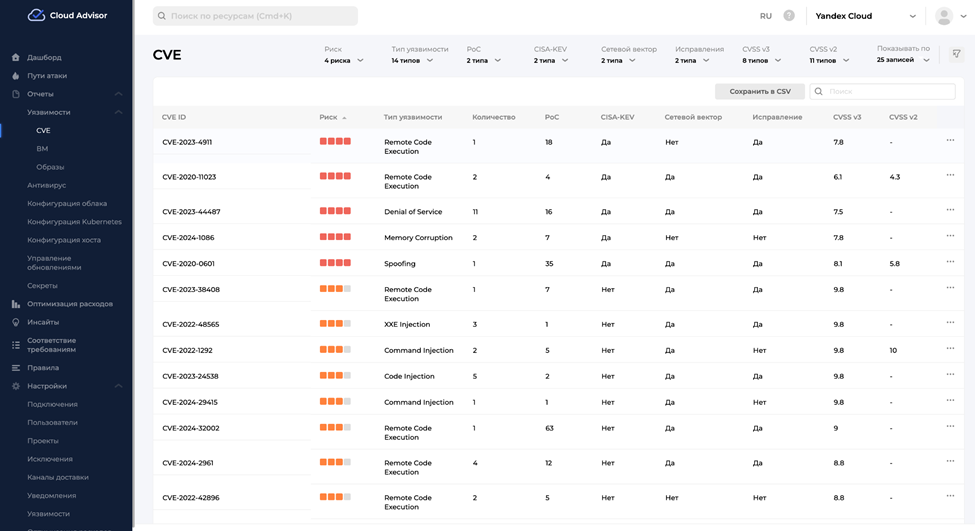The height and width of the screenshot is (531, 975).
Task: Click the Сохранить в CSV button
Action: (x=759, y=91)
